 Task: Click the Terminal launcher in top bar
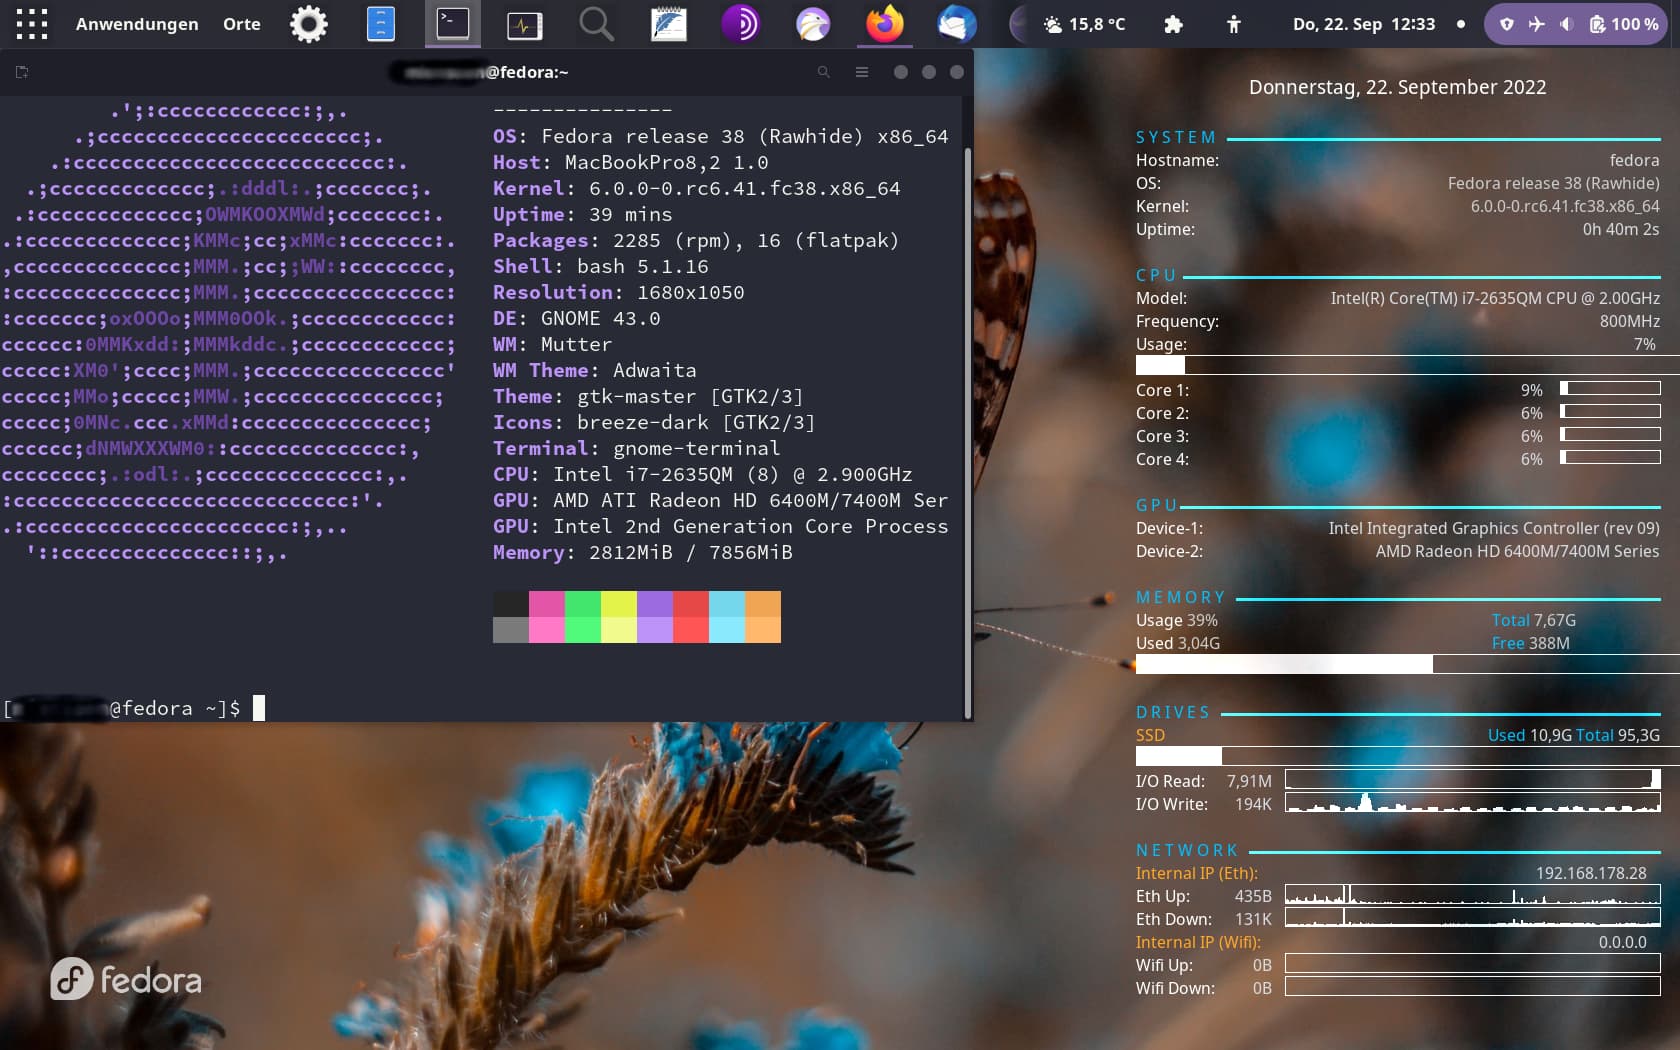pos(453,24)
